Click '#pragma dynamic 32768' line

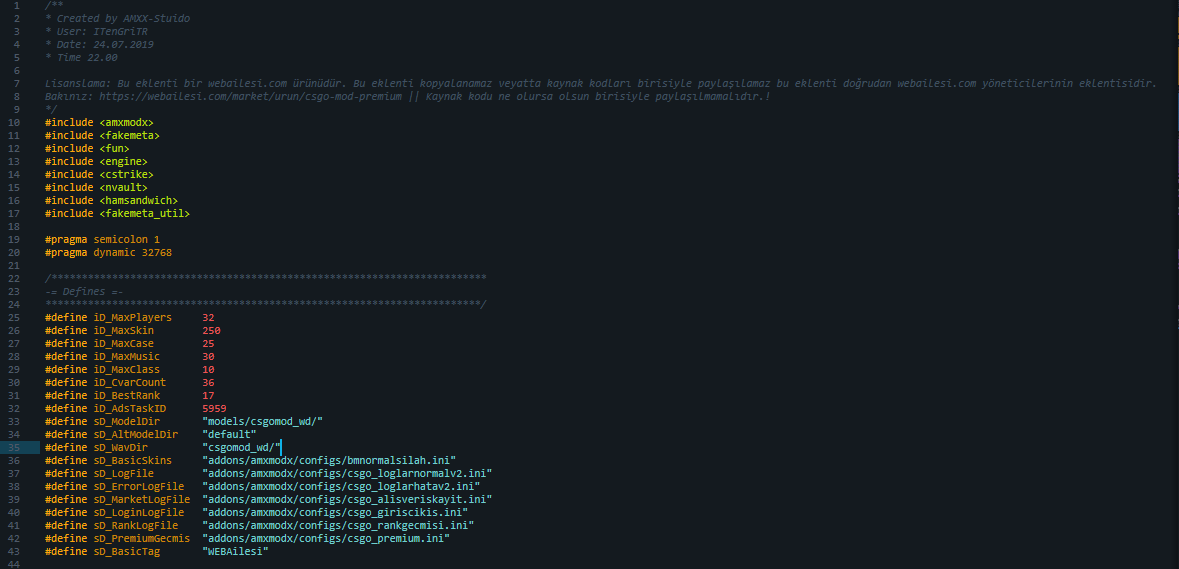(x=108, y=253)
